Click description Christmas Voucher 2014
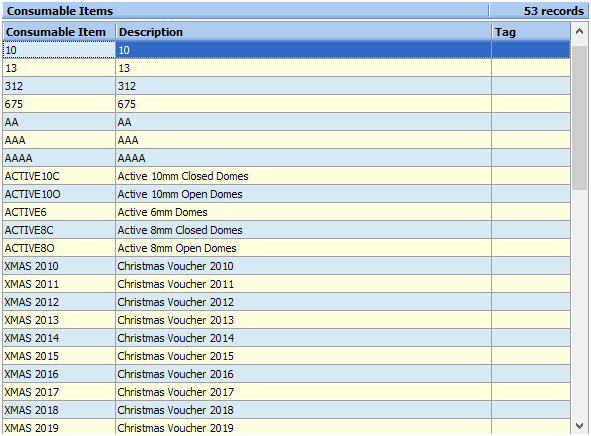591x436 pixels. [x=303, y=338]
